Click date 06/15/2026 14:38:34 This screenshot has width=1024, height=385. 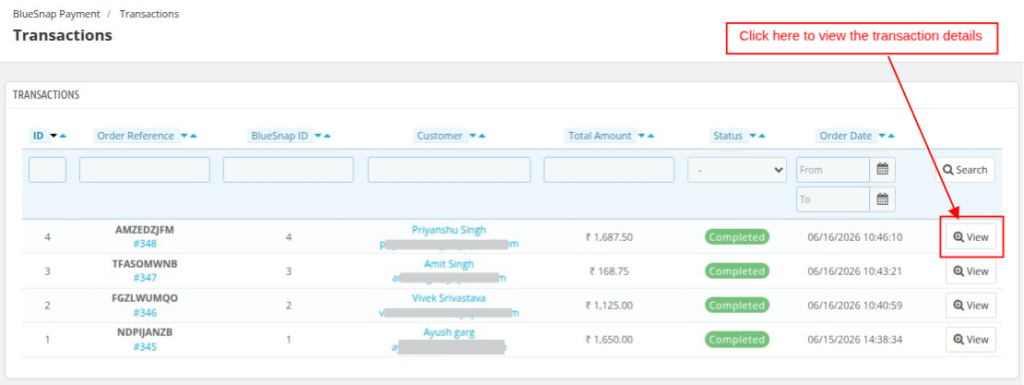click(855, 339)
